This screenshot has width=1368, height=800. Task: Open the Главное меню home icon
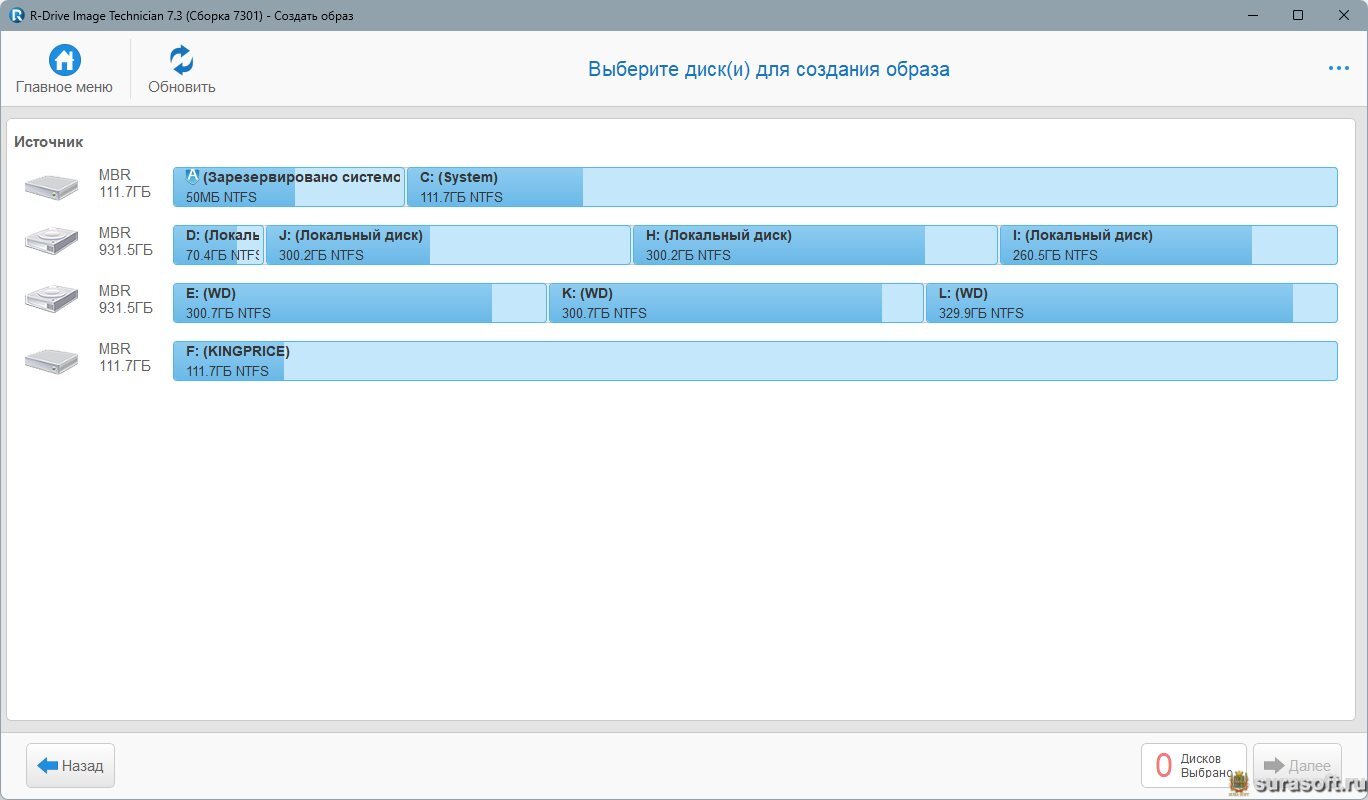pyautogui.click(x=65, y=60)
